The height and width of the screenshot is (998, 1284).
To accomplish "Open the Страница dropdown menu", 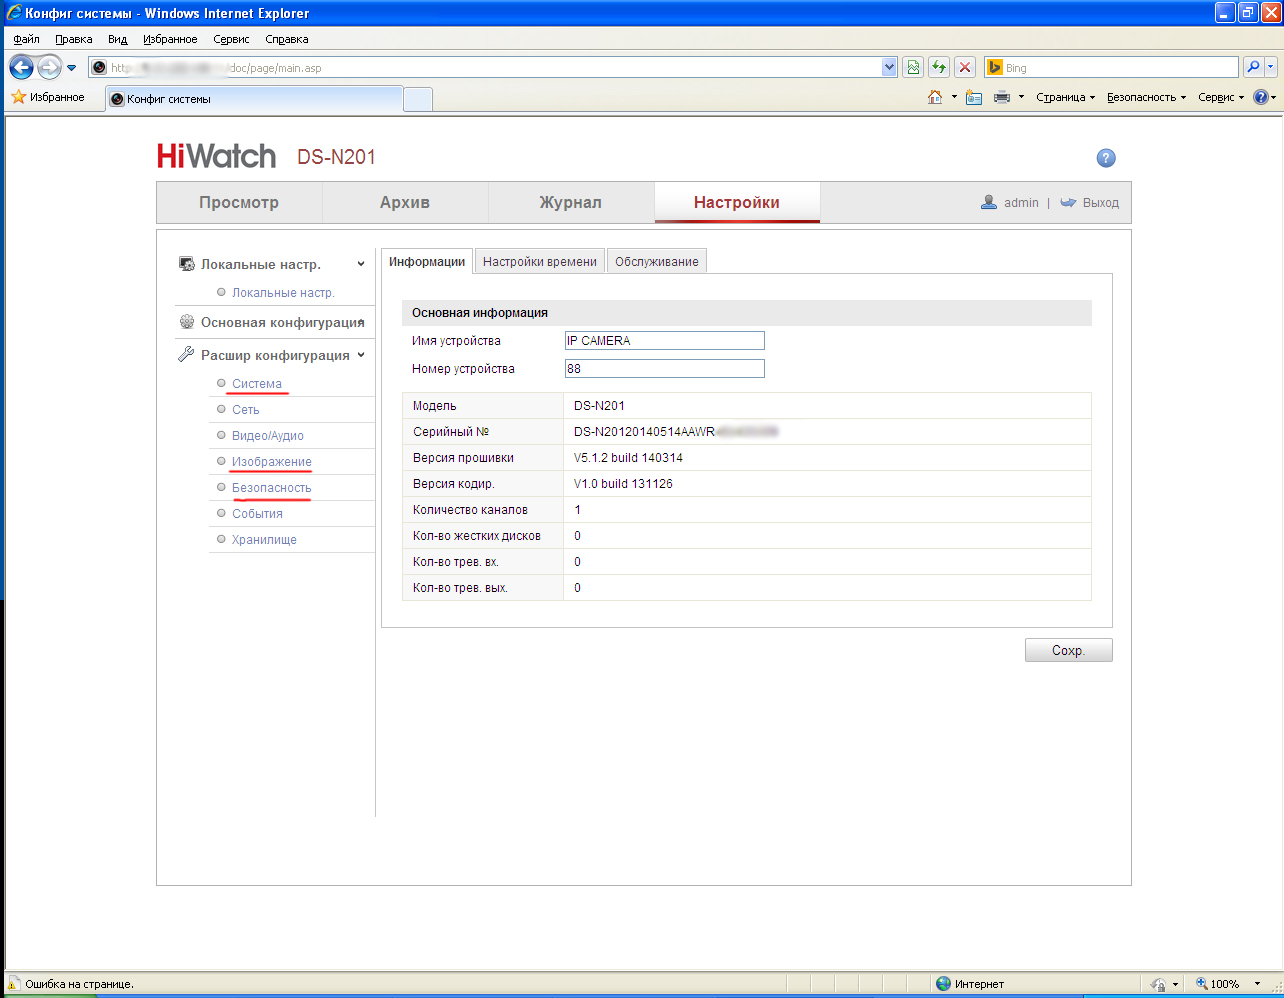I will click(1066, 97).
